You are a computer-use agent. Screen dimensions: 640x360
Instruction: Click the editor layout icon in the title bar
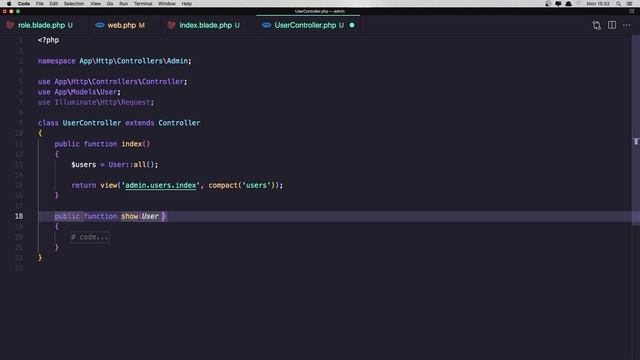click(631, 11)
